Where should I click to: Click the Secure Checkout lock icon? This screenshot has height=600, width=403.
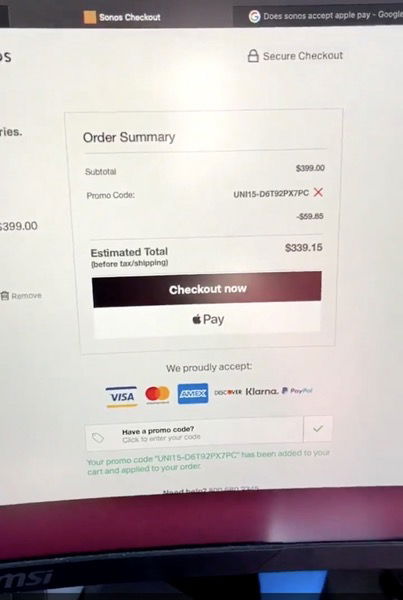[253, 56]
